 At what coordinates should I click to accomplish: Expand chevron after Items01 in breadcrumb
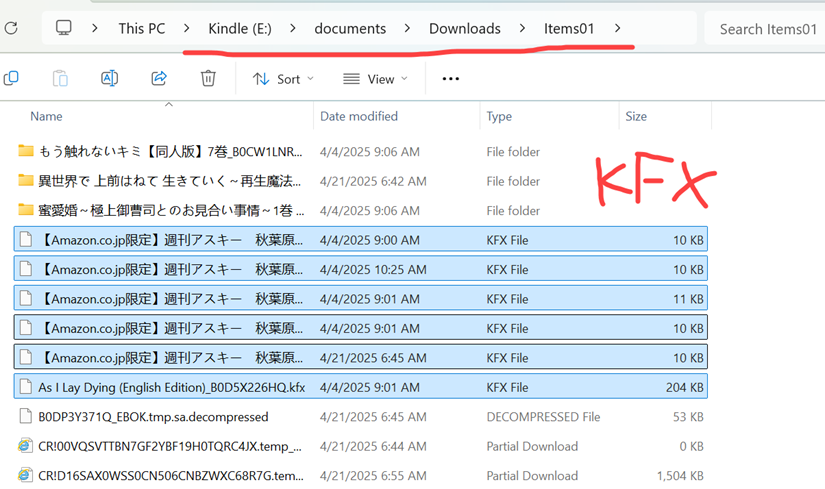pyautogui.click(x=618, y=28)
